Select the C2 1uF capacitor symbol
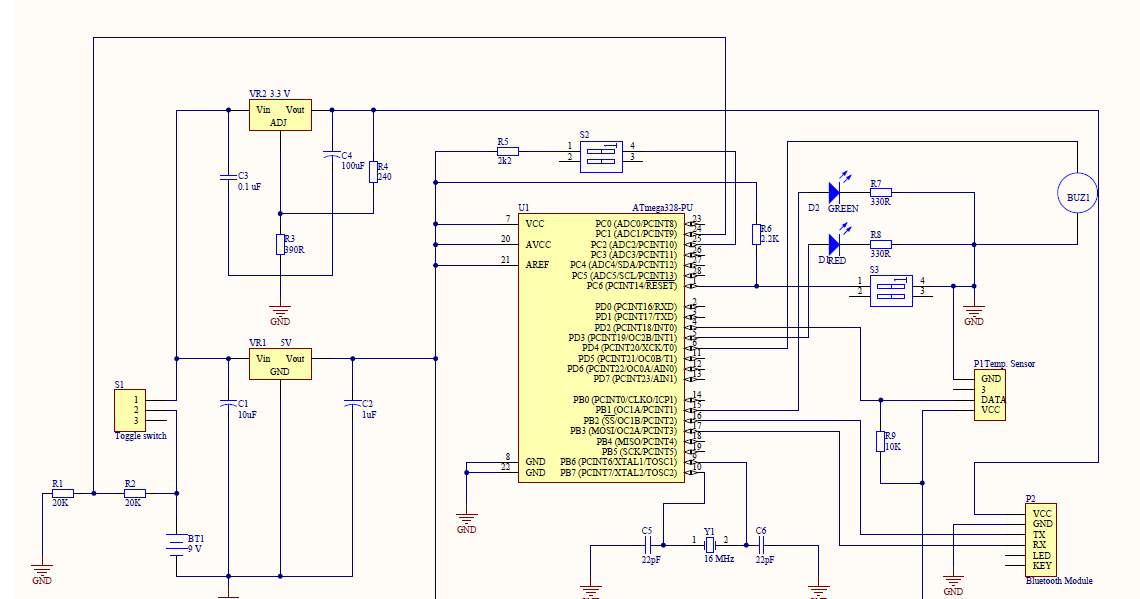 click(353, 403)
